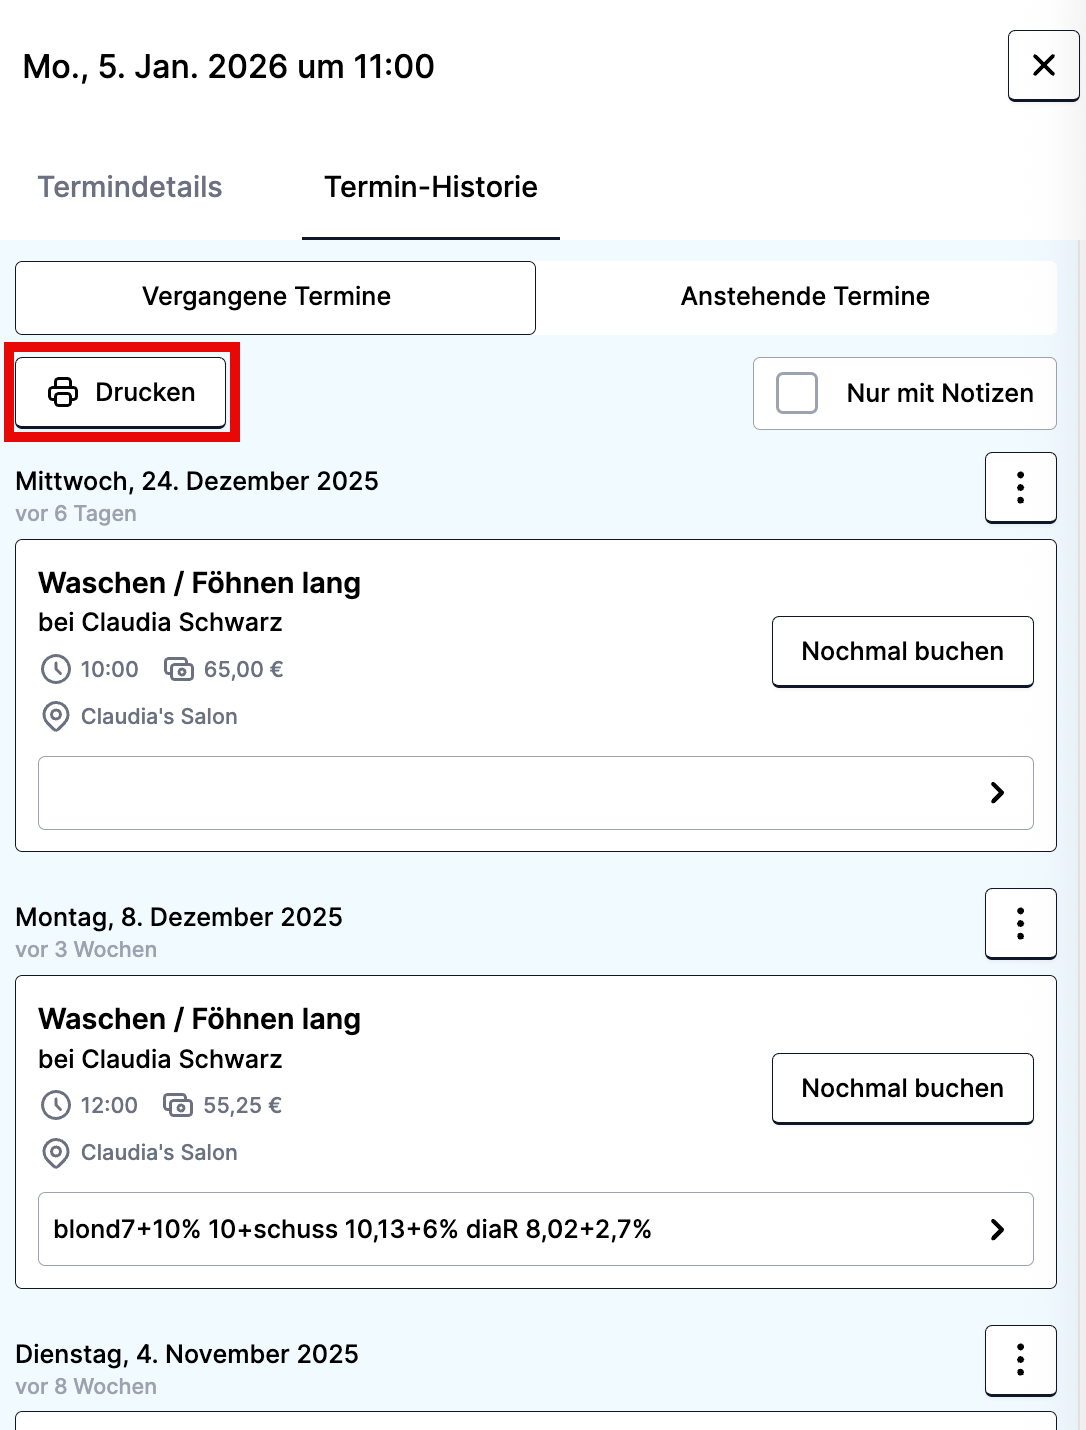The height and width of the screenshot is (1430, 1086).
Task: Switch to the Termindetails tab
Action: (x=130, y=187)
